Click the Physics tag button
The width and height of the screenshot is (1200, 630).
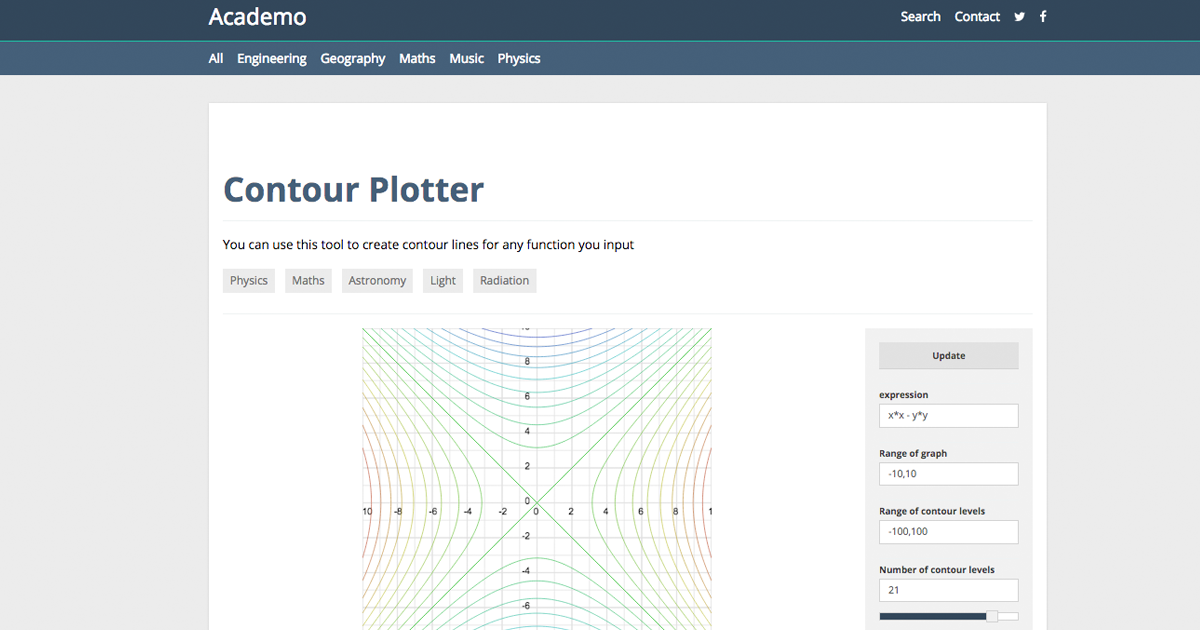(249, 281)
